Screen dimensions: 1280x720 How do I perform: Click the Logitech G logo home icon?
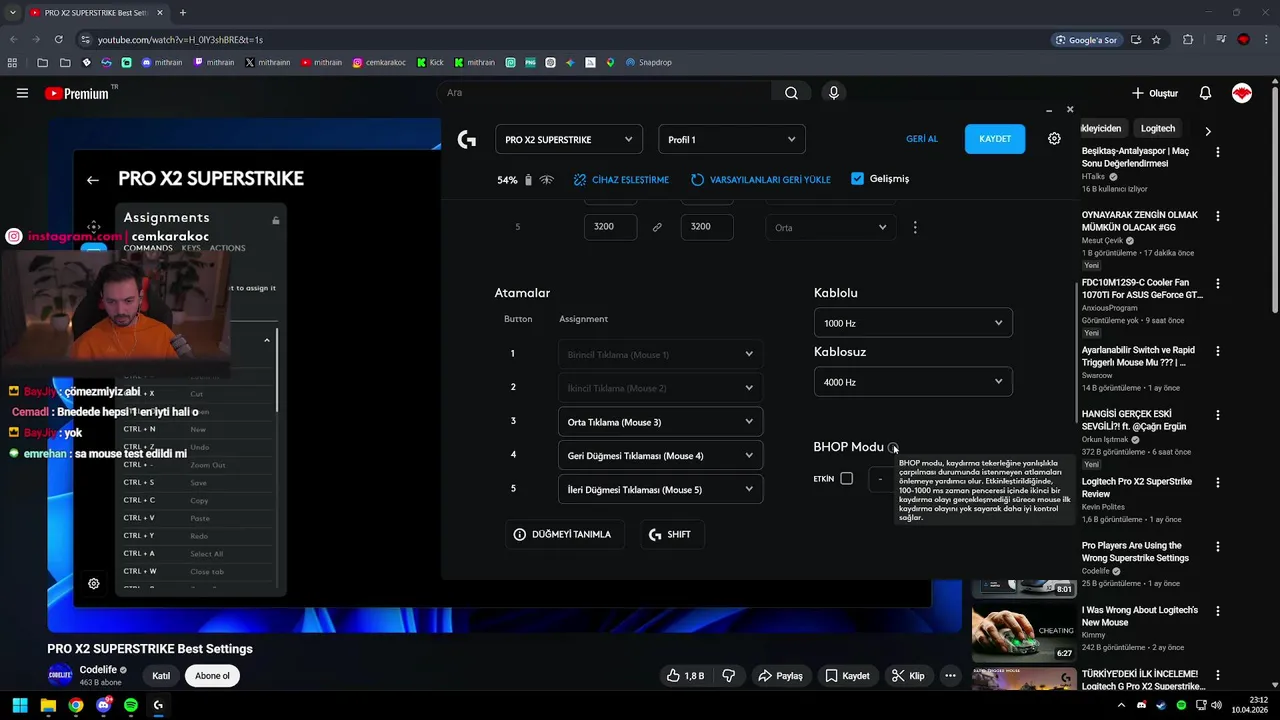pos(466,140)
